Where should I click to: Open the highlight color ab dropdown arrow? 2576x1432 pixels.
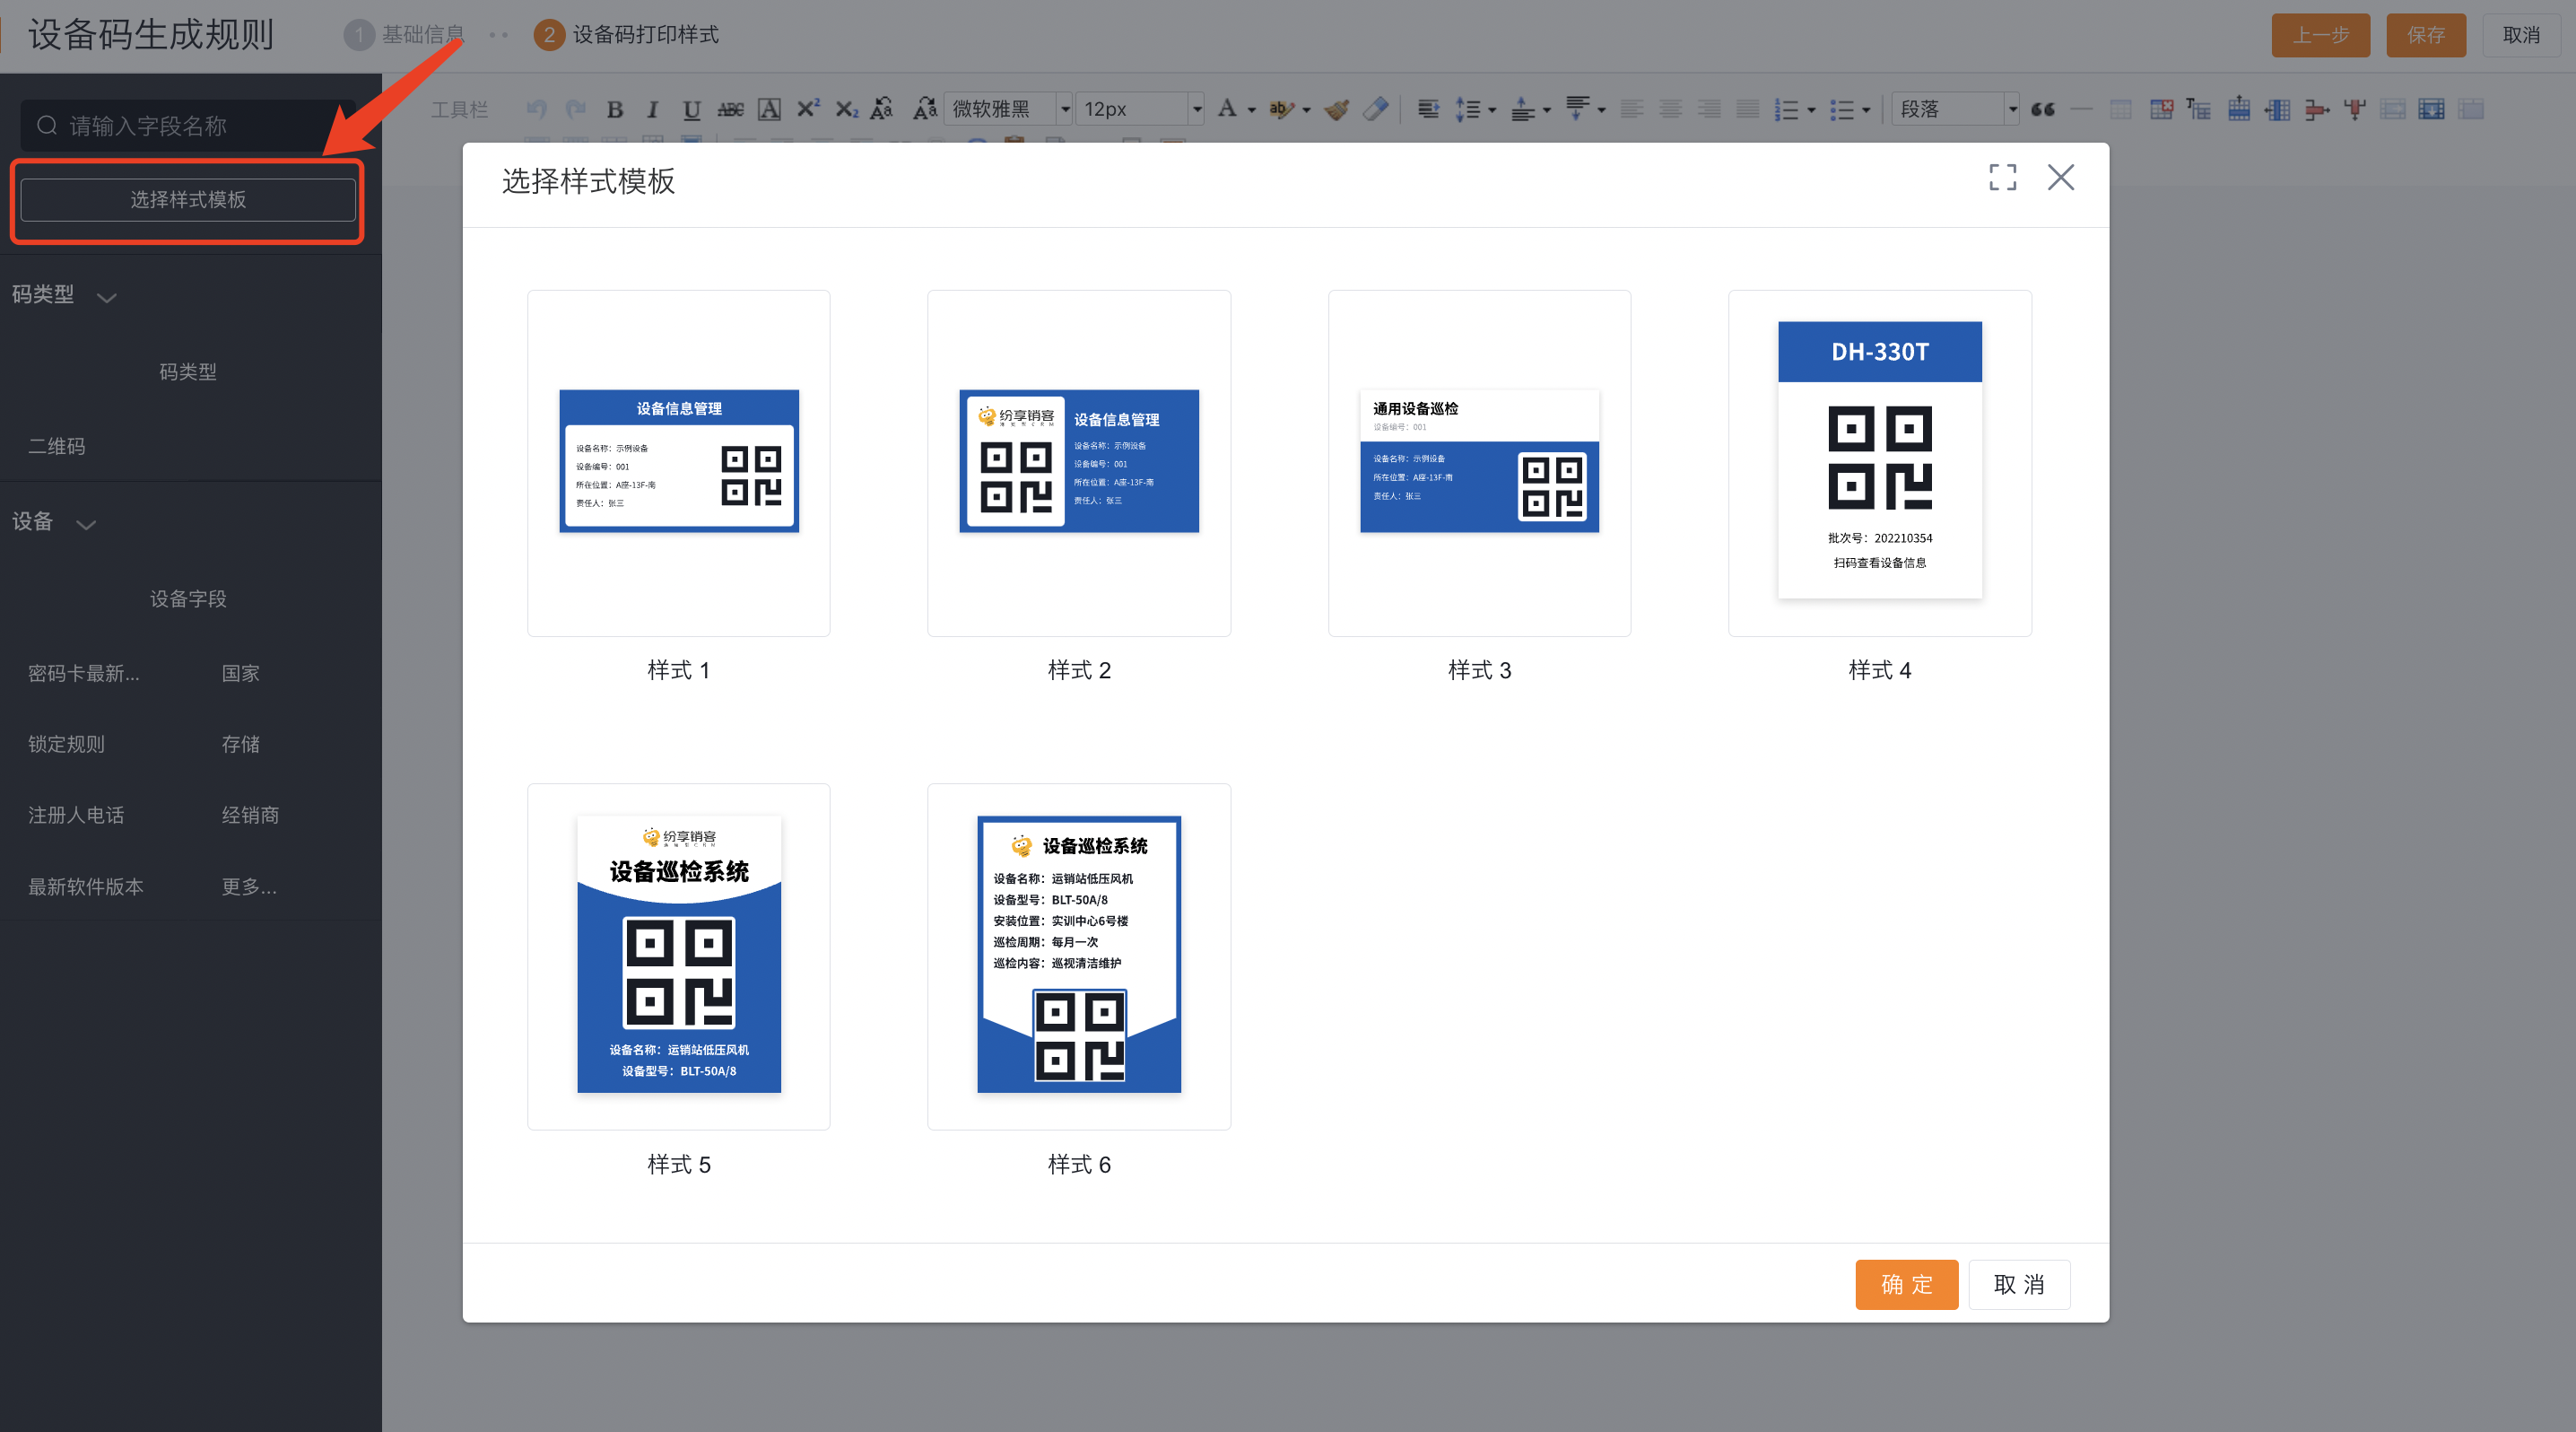coord(1306,110)
